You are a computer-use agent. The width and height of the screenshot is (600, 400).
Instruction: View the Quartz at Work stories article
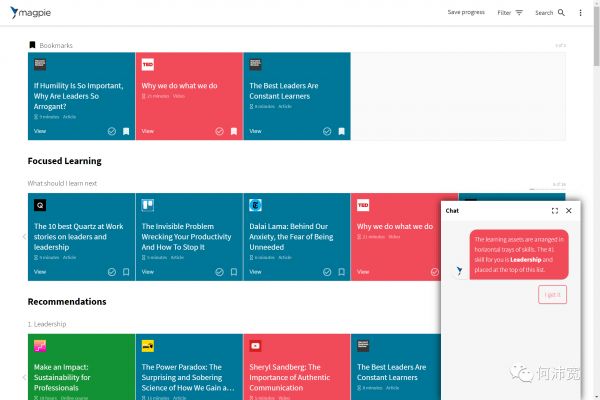[40, 271]
